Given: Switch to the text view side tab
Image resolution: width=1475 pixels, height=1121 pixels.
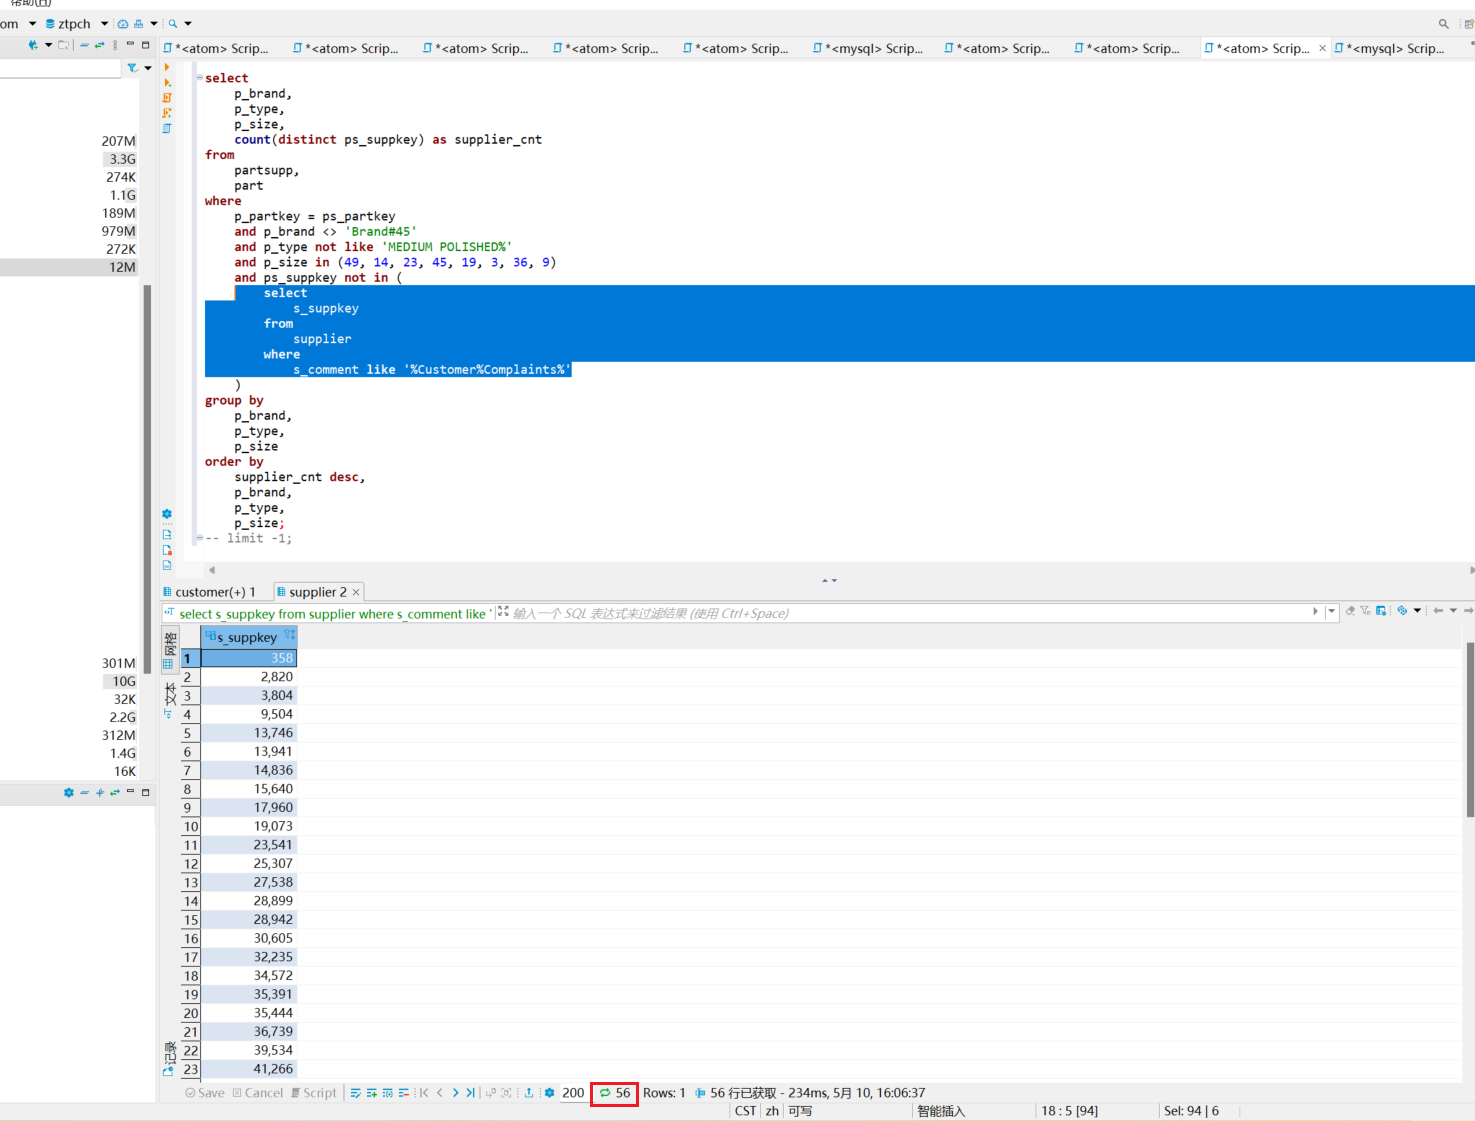Looking at the screenshot, I should [170, 698].
